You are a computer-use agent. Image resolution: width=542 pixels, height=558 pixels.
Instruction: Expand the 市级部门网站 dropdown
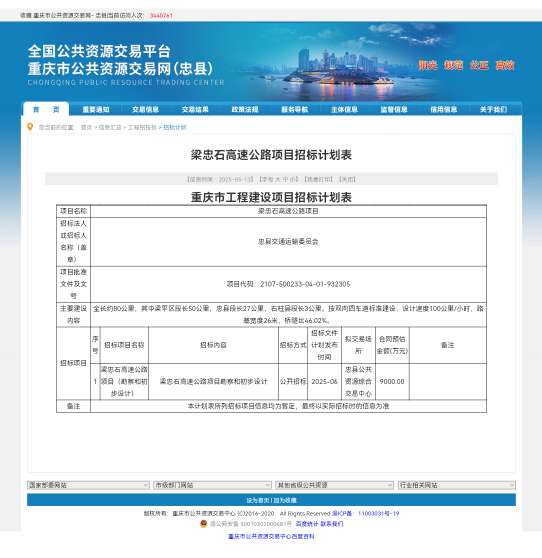point(212,485)
